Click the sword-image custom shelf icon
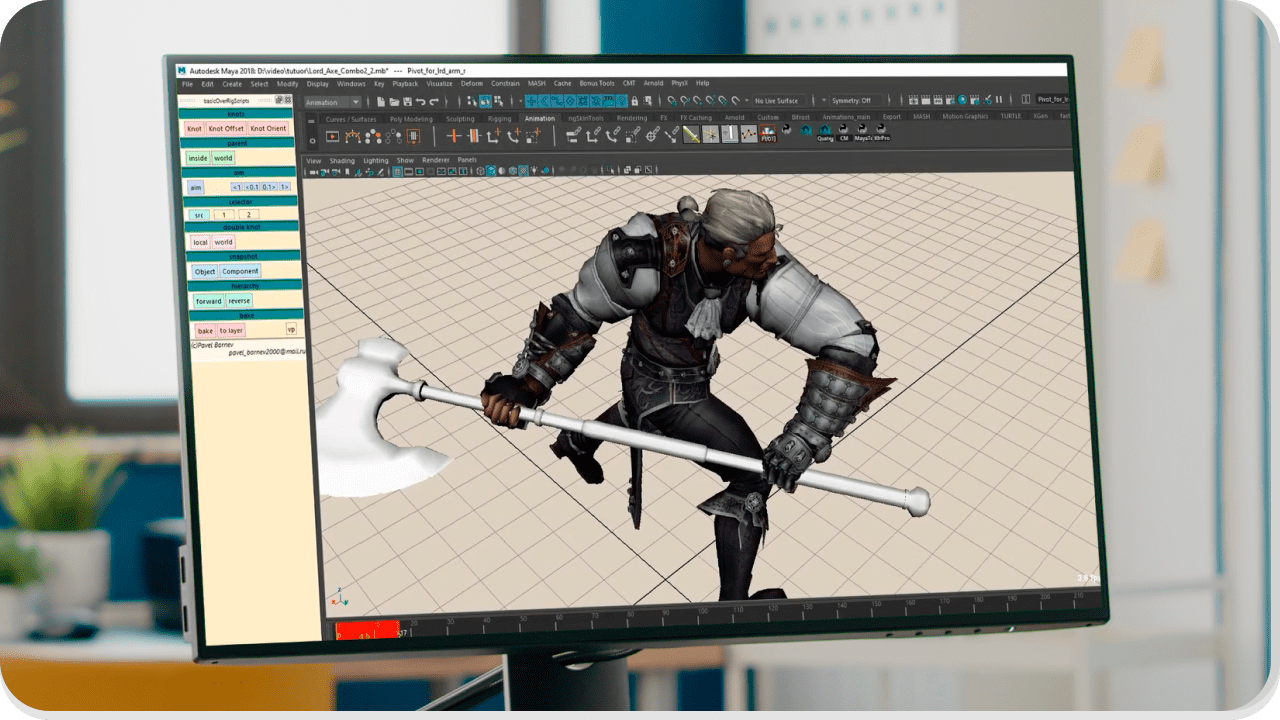This screenshot has height=720, width=1280. click(x=691, y=134)
